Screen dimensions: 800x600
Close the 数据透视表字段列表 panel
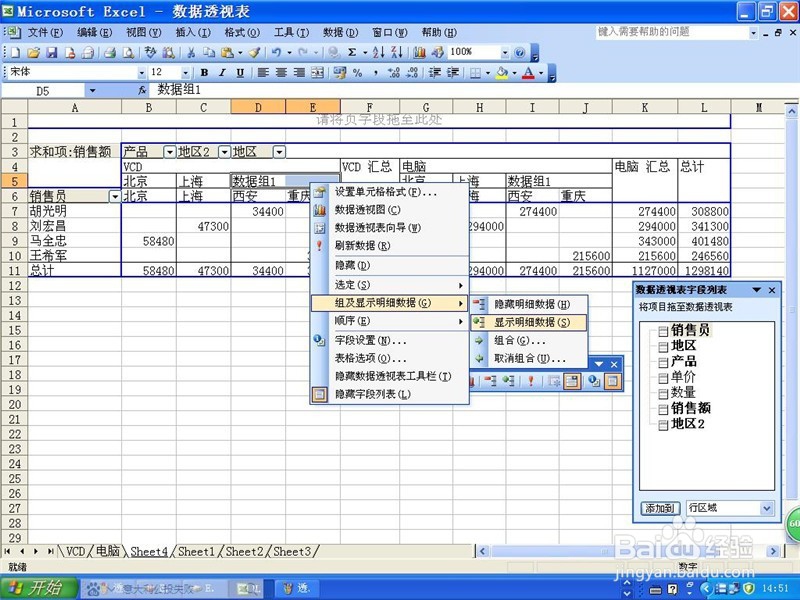772,290
